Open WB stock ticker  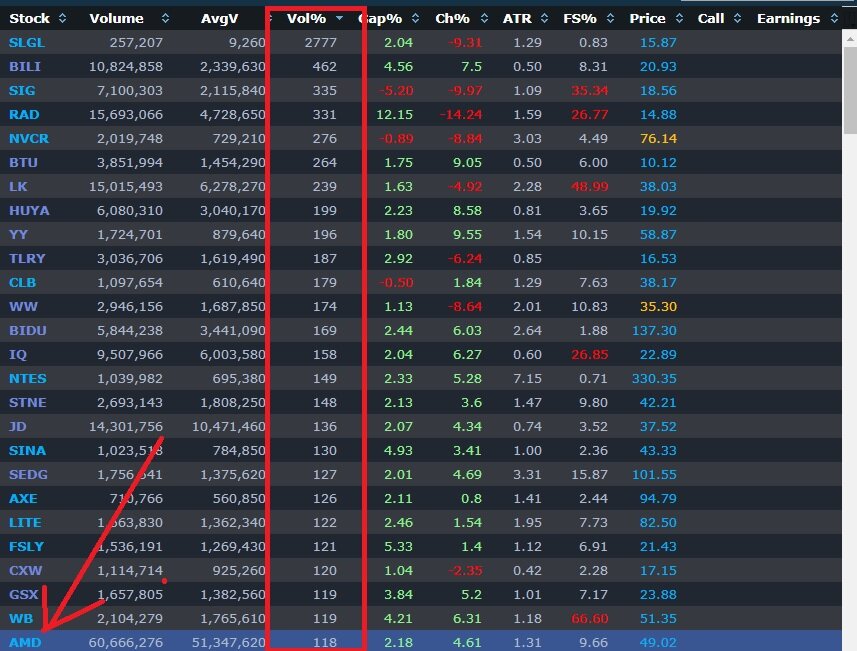point(21,619)
